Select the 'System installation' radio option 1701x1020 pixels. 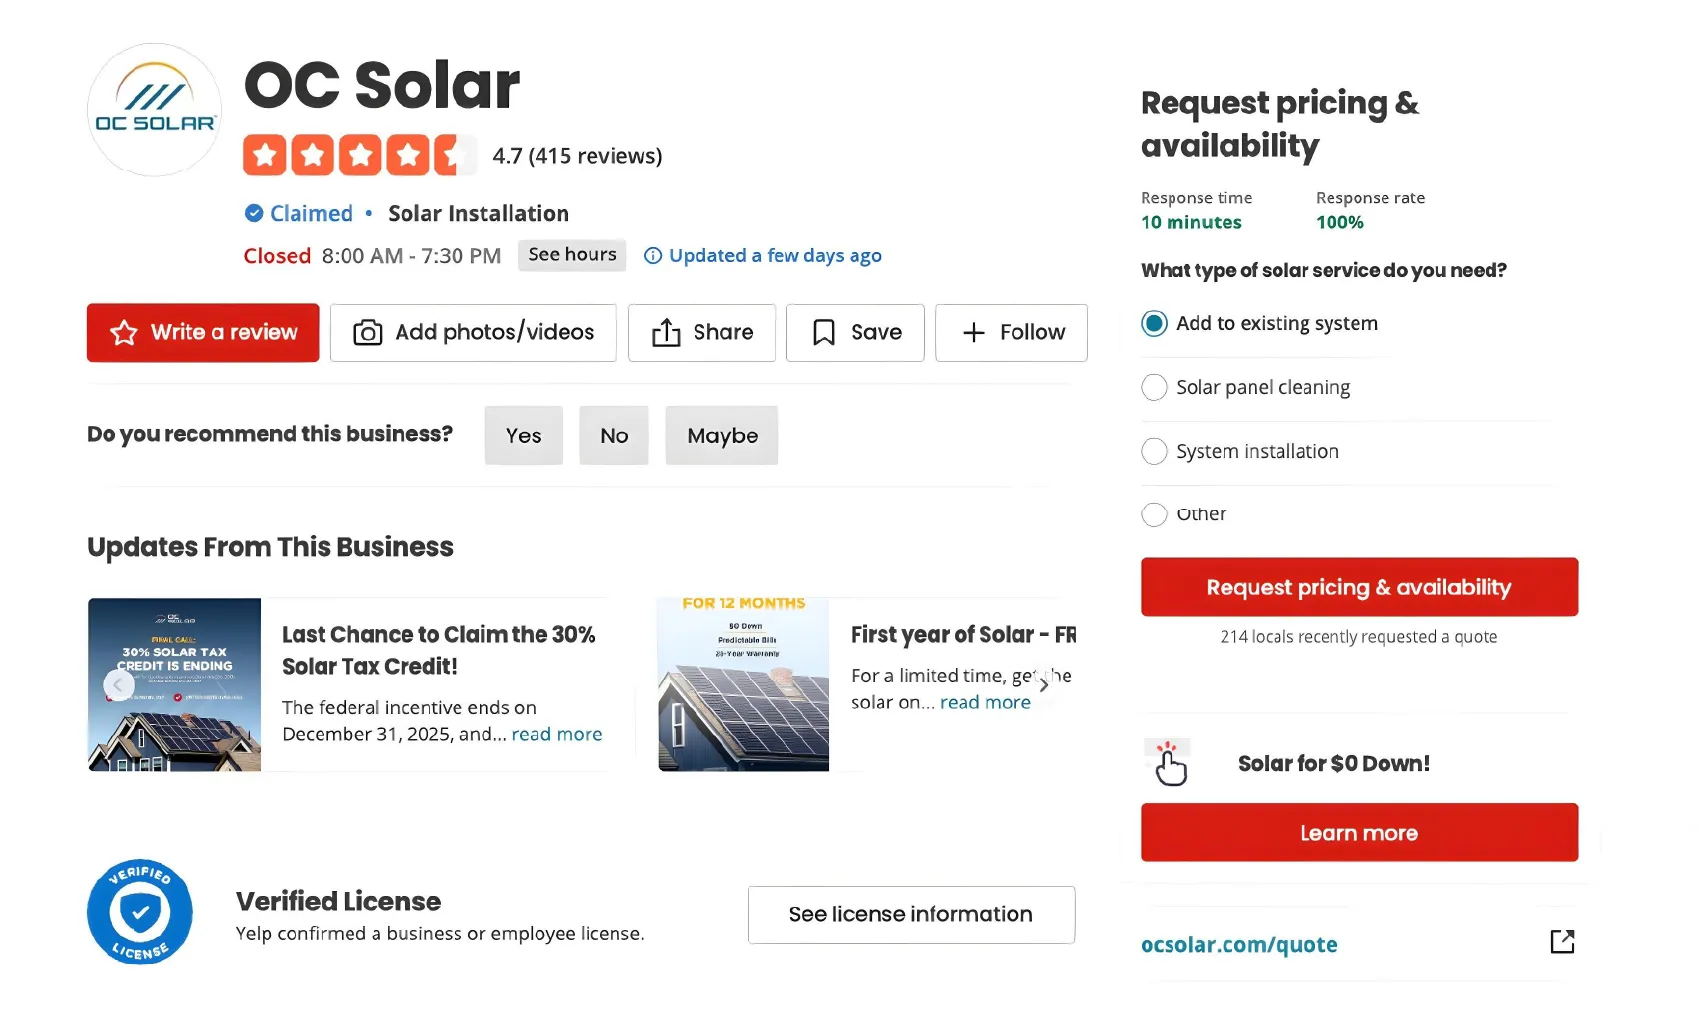[1154, 451]
